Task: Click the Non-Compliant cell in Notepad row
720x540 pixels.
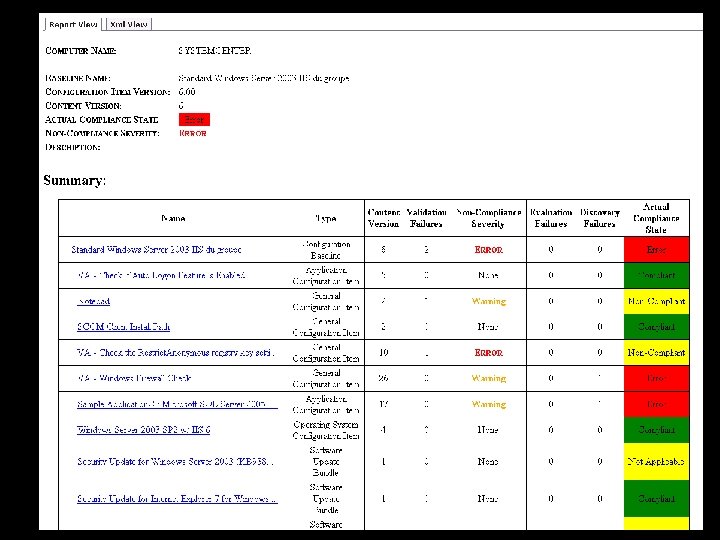Action: coord(657,301)
